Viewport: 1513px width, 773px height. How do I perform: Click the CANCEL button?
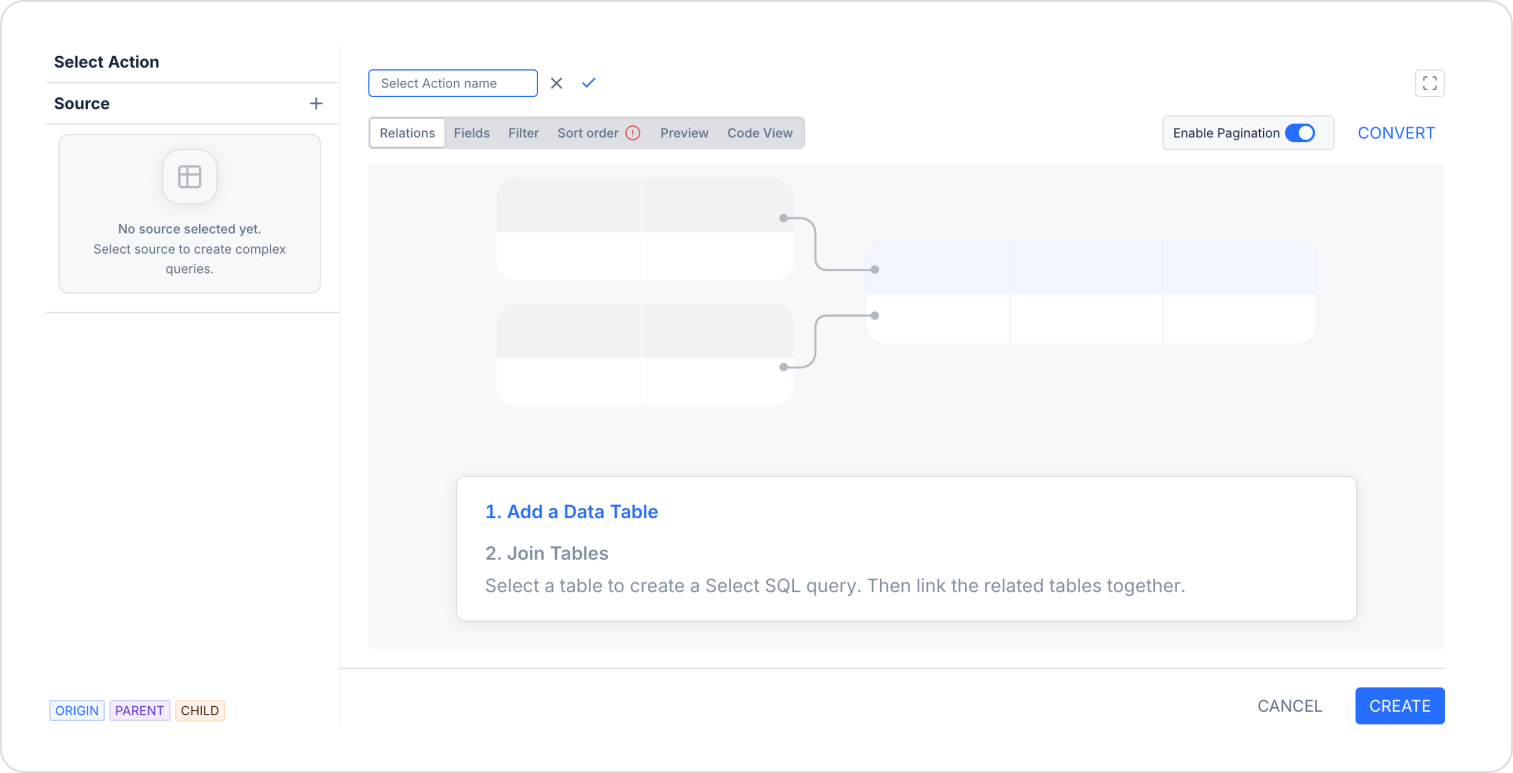click(x=1290, y=706)
